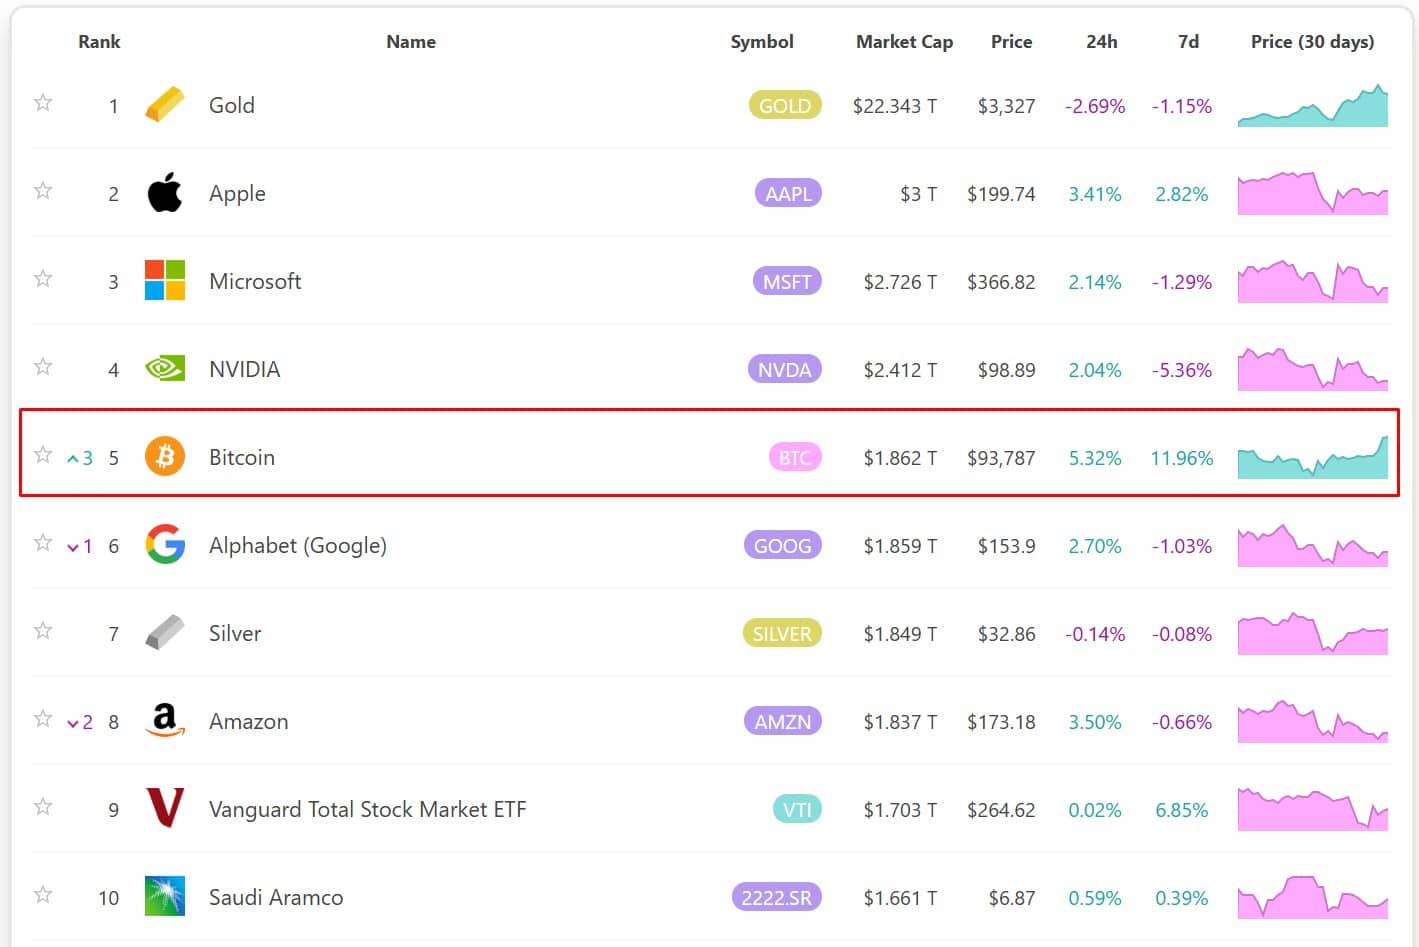Click the 2222.SR symbol badge
Viewport: 1419px width, 947px height.
[x=777, y=897]
